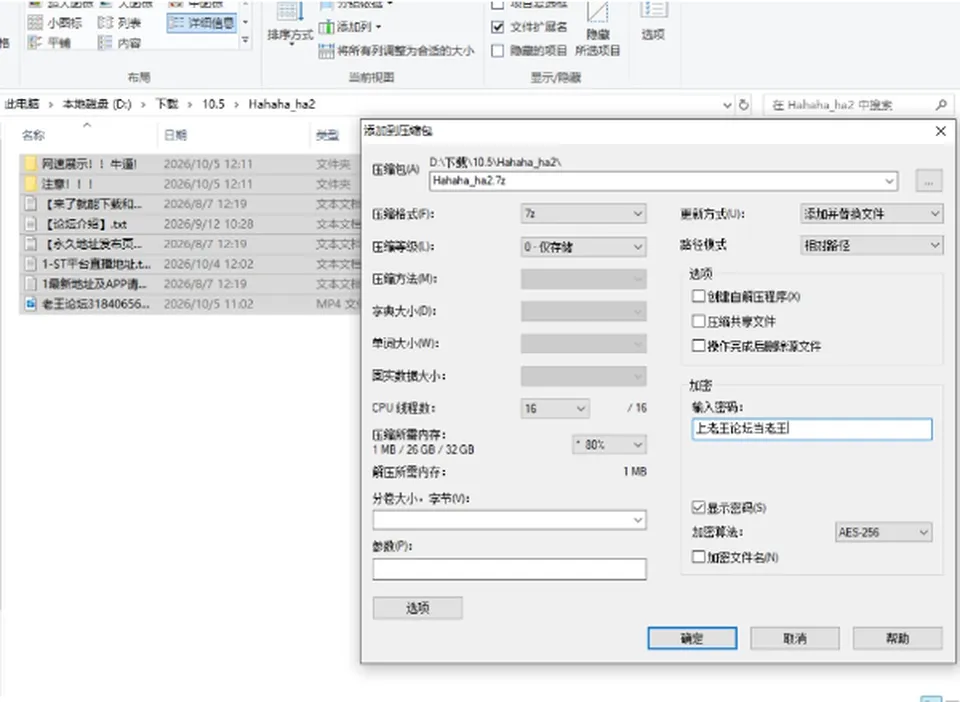Click 隐藏所选项目 hide selected items

click(597, 31)
